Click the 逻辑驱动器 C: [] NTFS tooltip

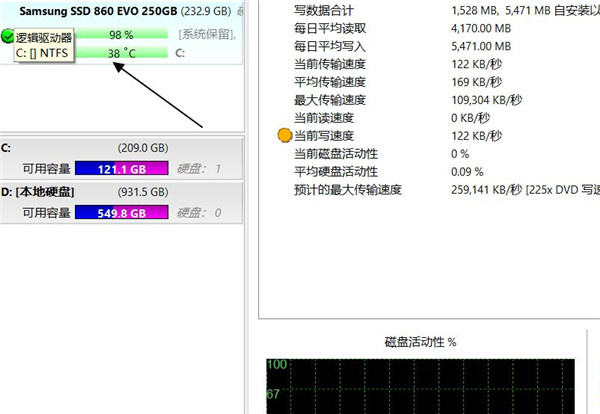click(44, 45)
